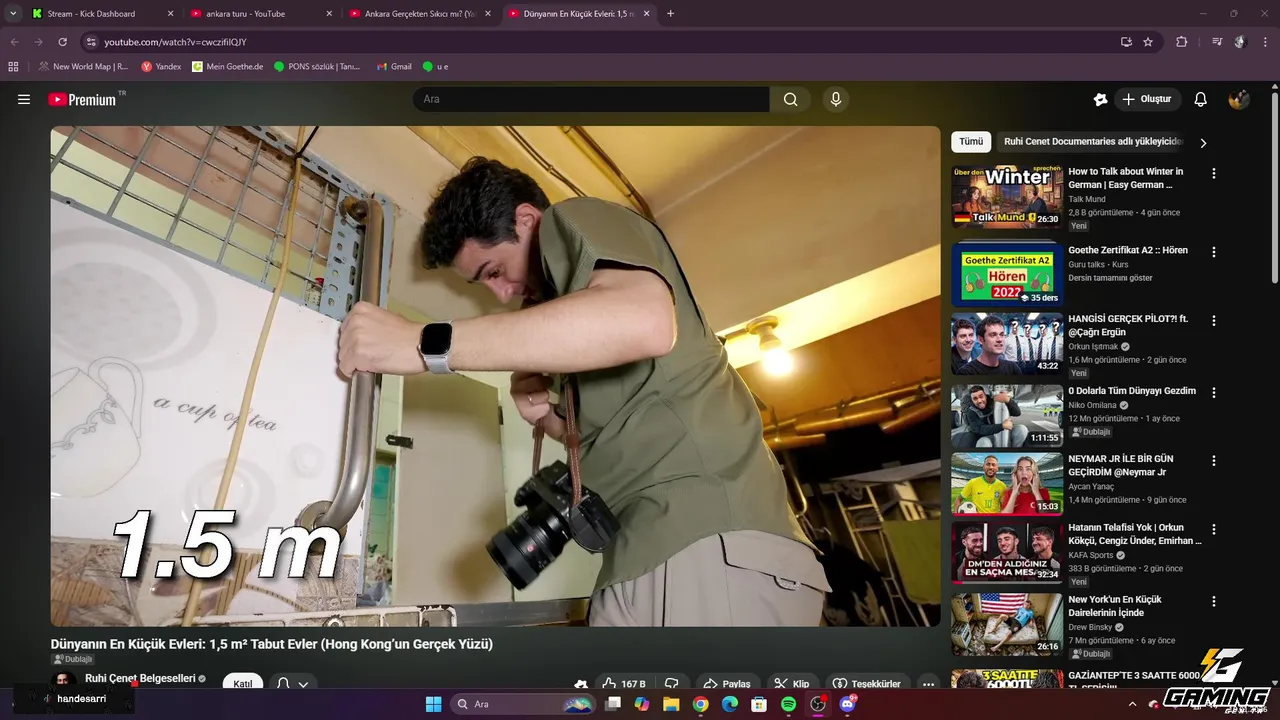Click the Klip clip button

click(x=791, y=683)
